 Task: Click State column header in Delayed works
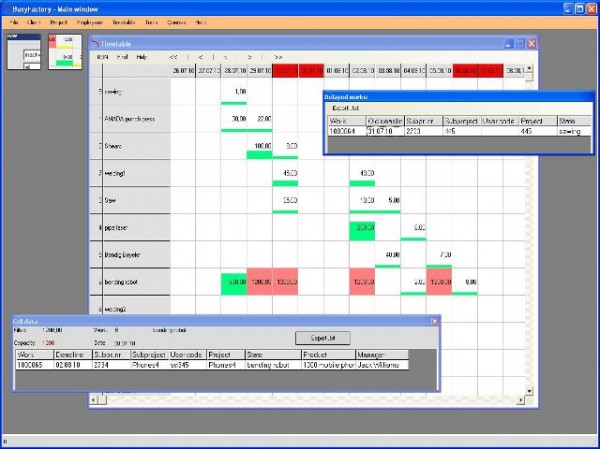pyautogui.click(x=574, y=121)
